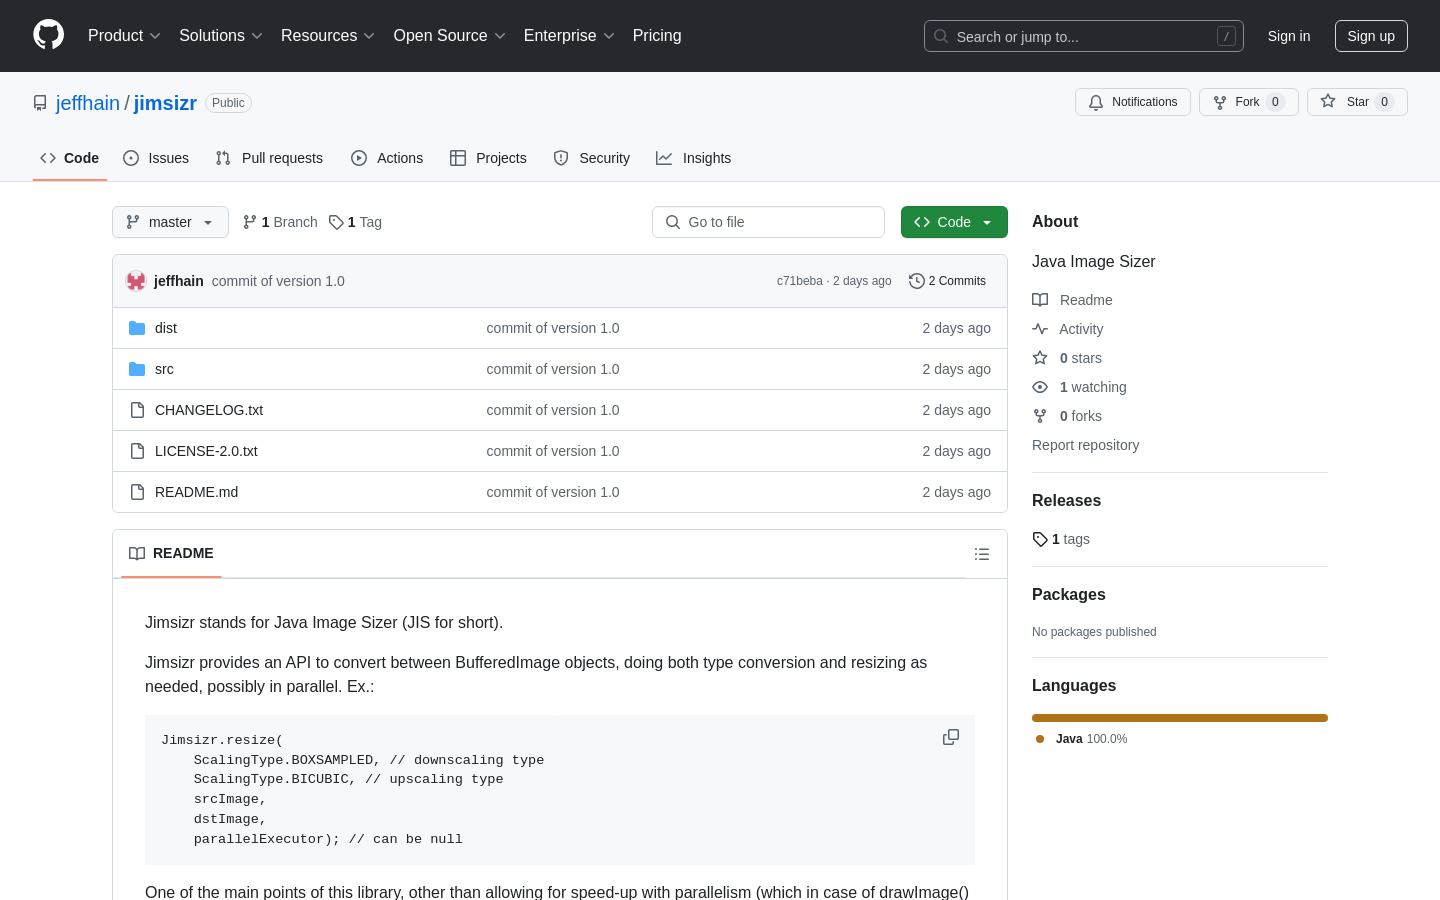1440x900 pixels.
Task: Expand the Solutions menu
Action: tap(221, 36)
